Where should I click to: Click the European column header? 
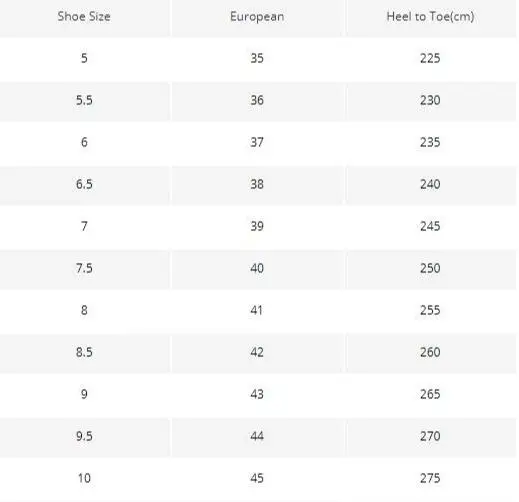(x=257, y=16)
